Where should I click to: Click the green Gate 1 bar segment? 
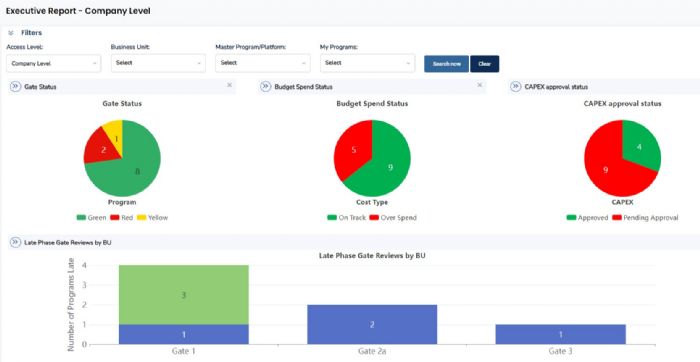click(183, 295)
